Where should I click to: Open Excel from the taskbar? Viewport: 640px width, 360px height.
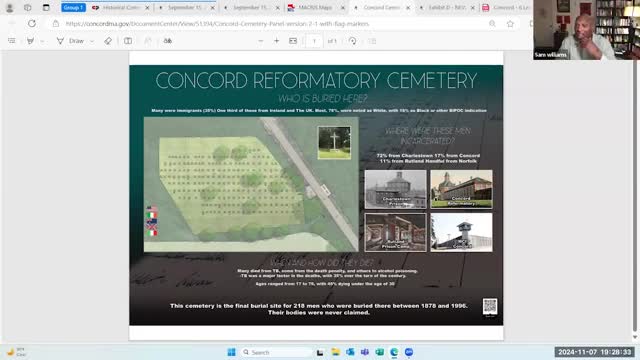(x=380, y=352)
